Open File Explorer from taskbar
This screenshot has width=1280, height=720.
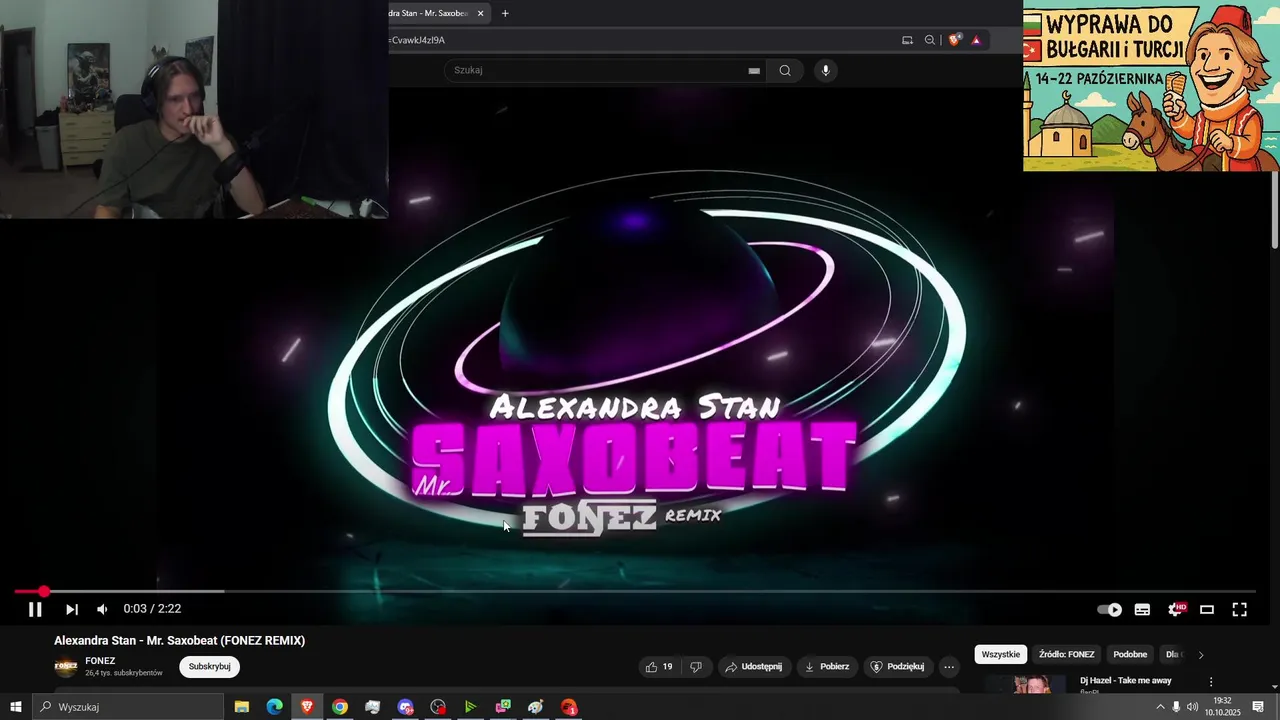tap(242, 707)
